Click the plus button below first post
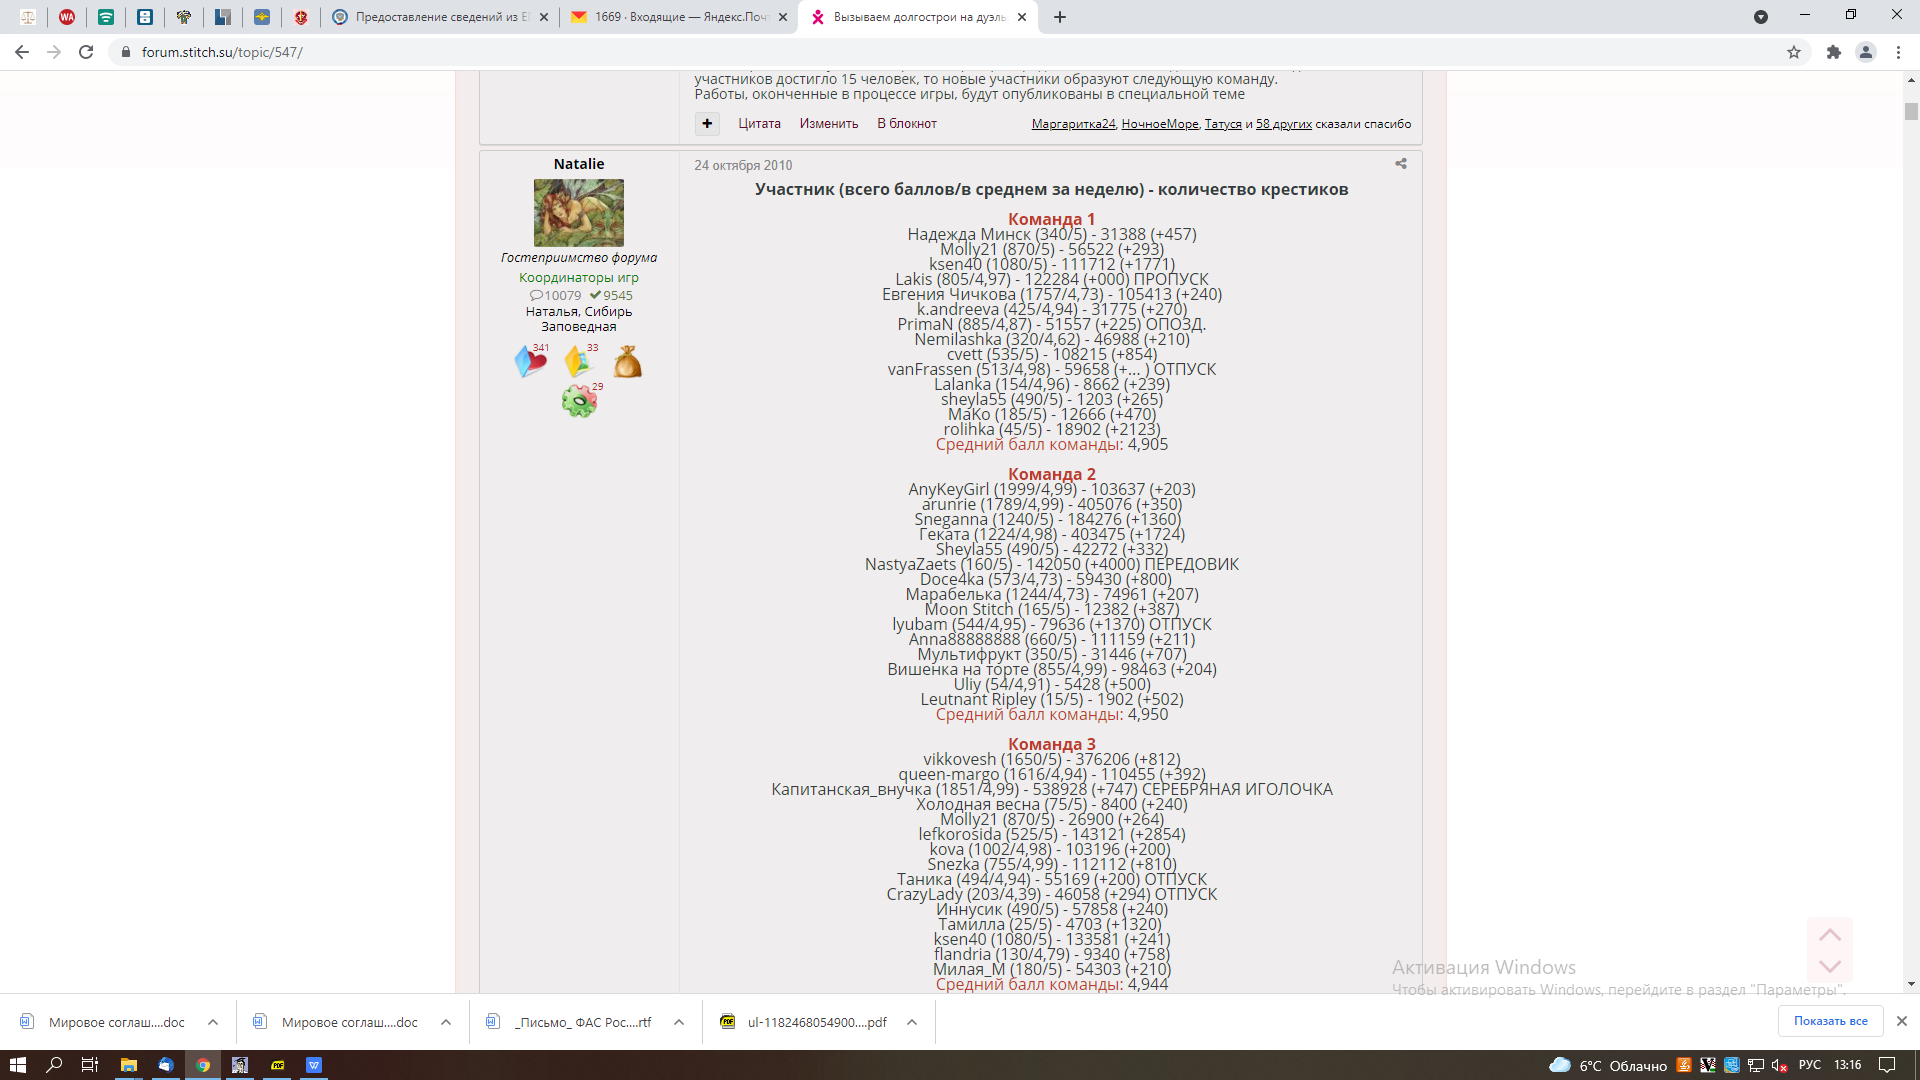1920x1080 pixels. pos(707,123)
